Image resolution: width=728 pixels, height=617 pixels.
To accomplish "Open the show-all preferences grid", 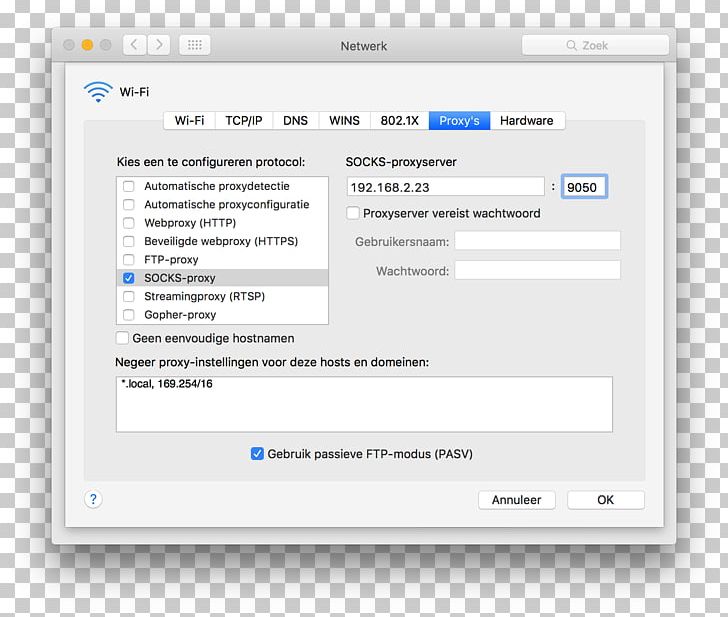I will 195,45.
